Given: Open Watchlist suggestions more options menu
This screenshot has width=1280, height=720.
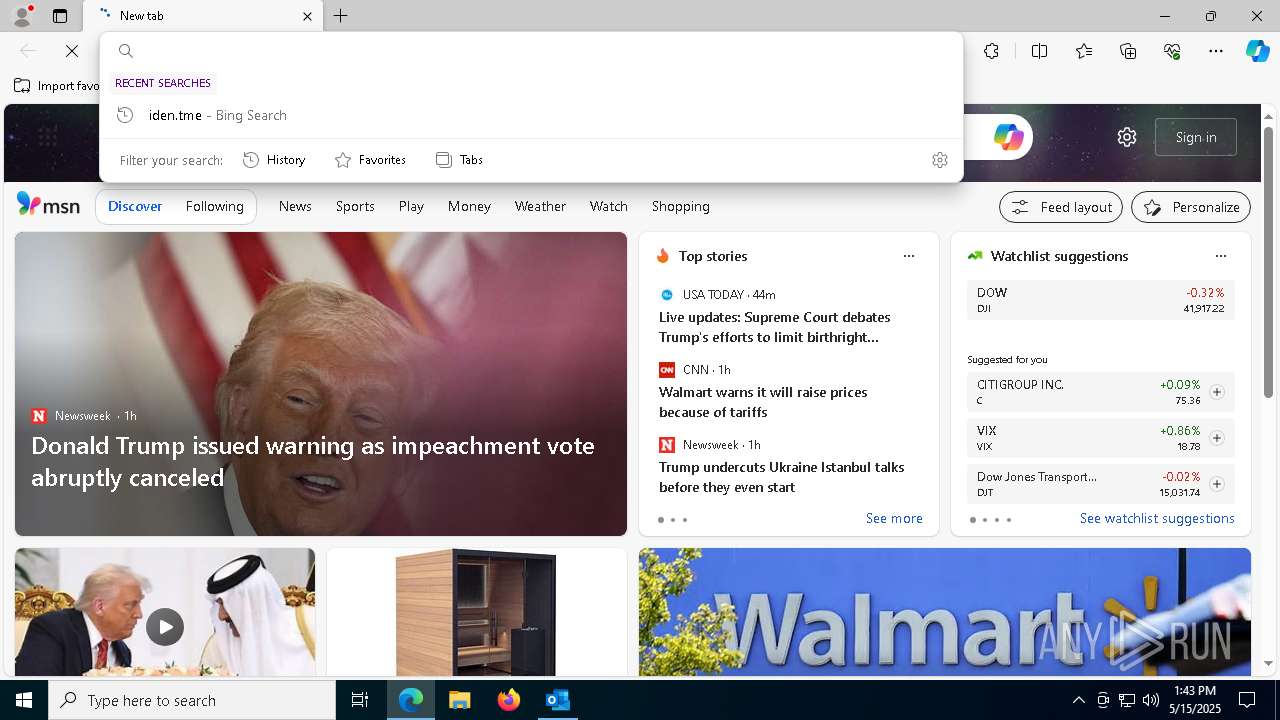Looking at the screenshot, I should click(x=1221, y=256).
